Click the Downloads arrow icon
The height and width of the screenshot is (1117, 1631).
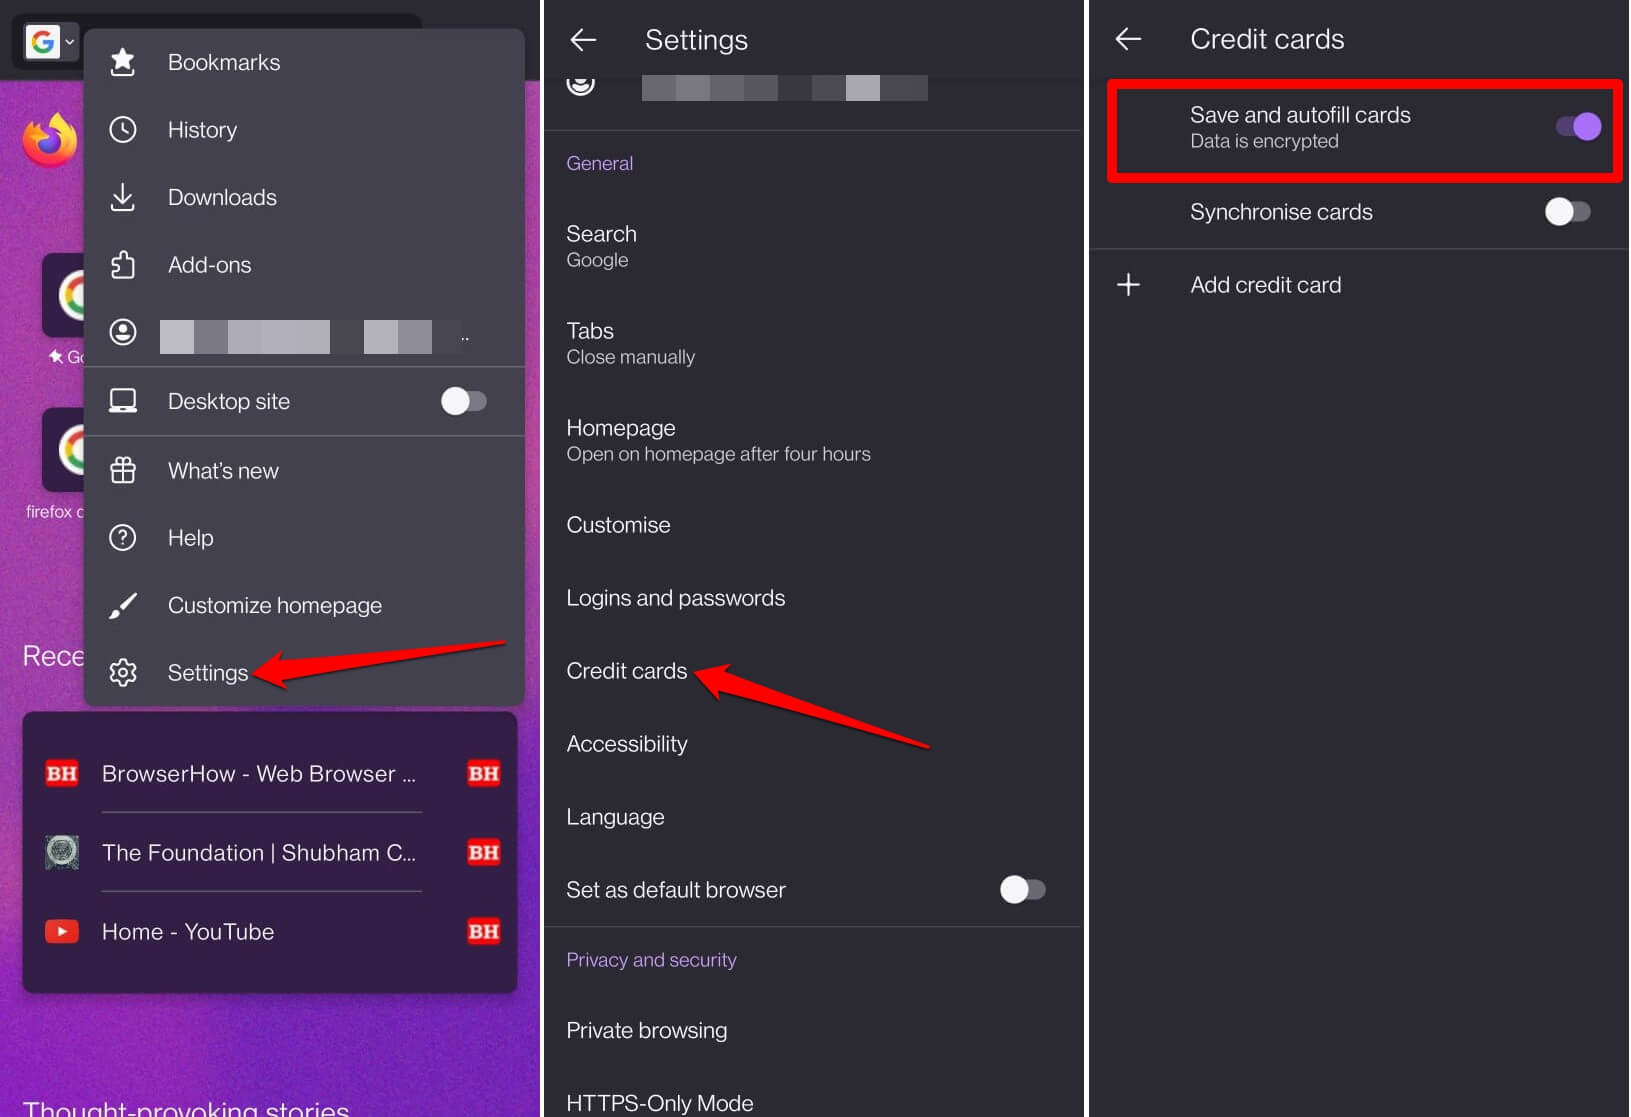coord(123,197)
